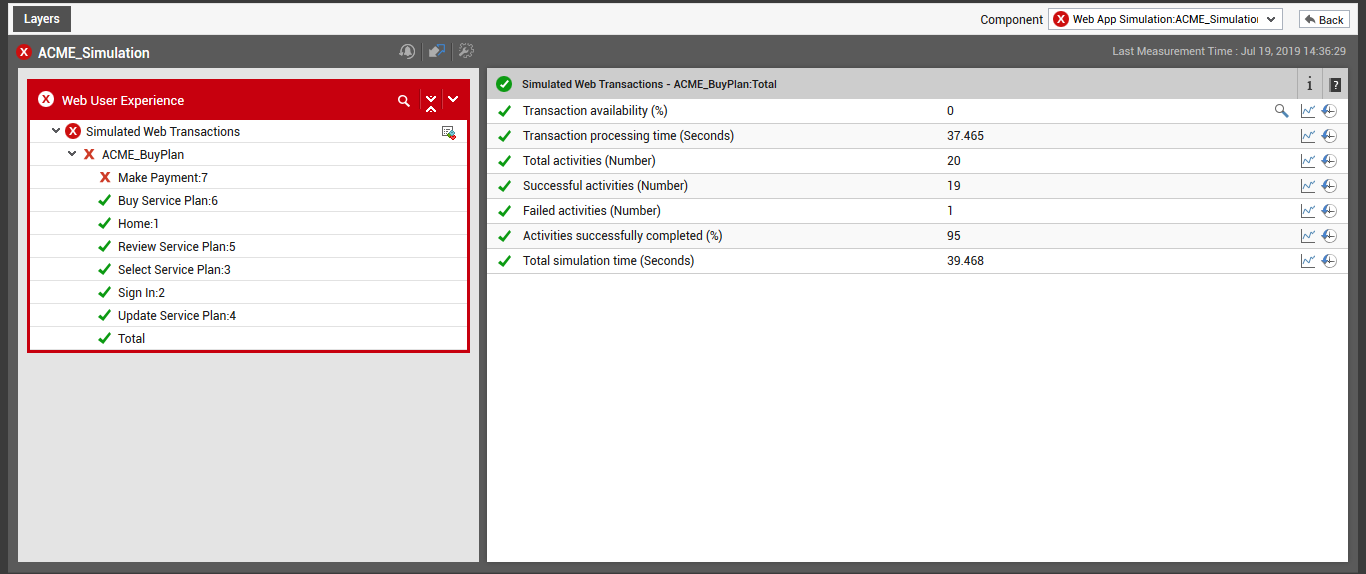Show history clock for Transaction processing time
The height and width of the screenshot is (574, 1366).
coord(1329,136)
